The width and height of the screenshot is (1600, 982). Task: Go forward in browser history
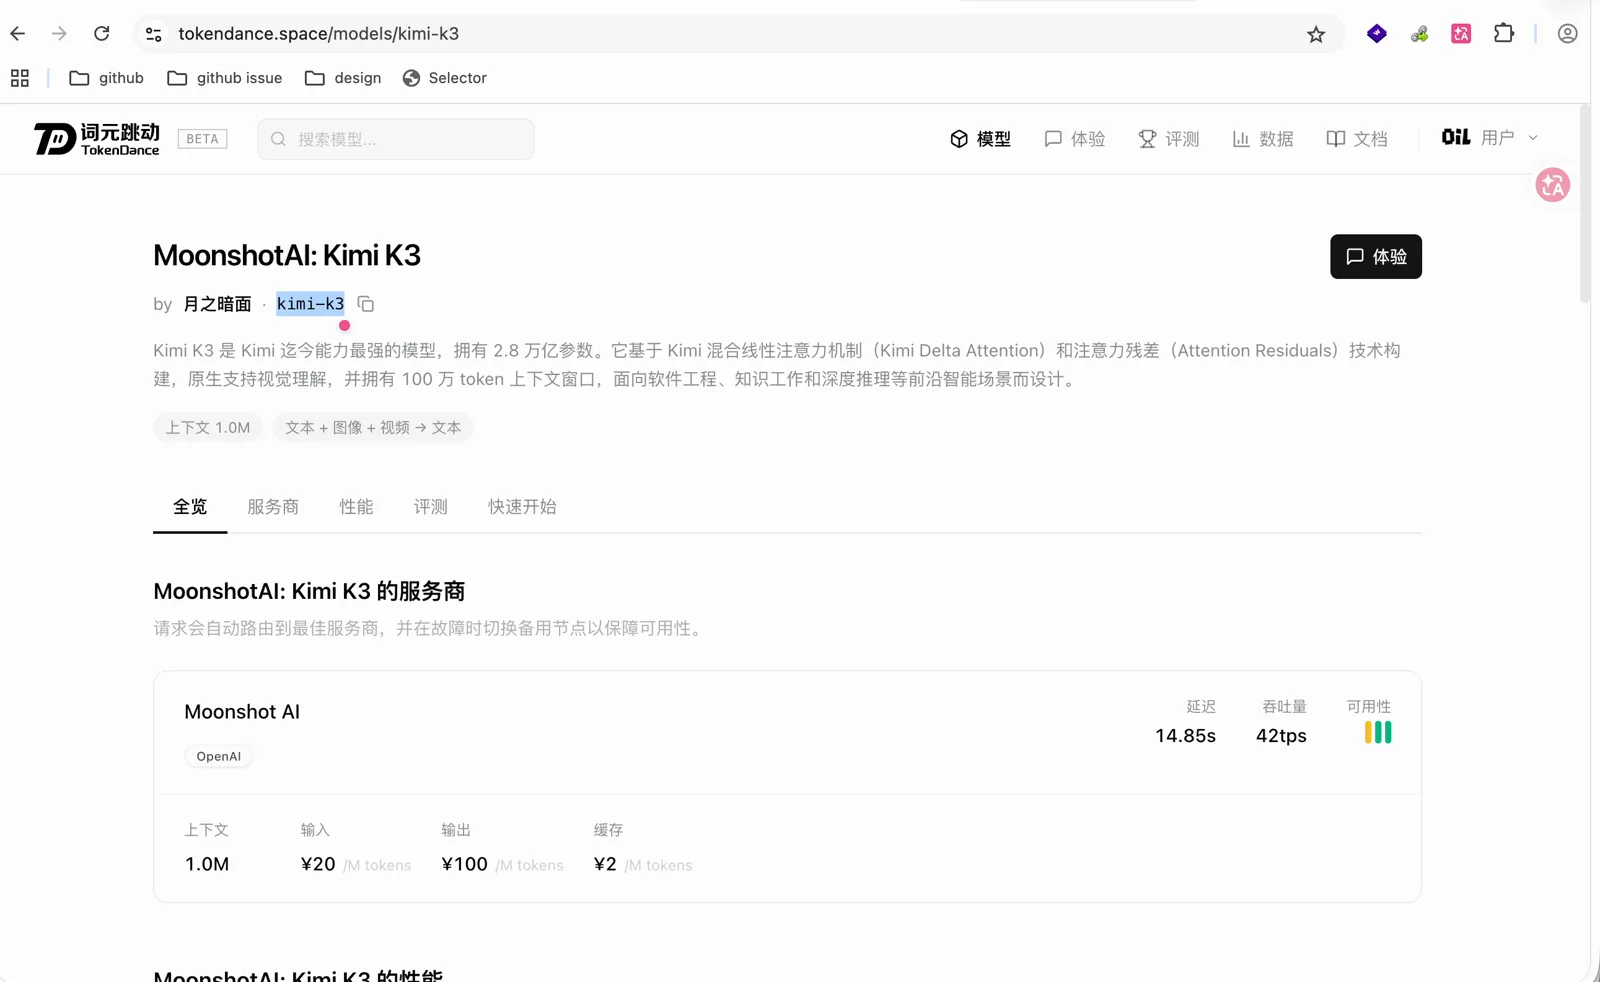tap(60, 34)
